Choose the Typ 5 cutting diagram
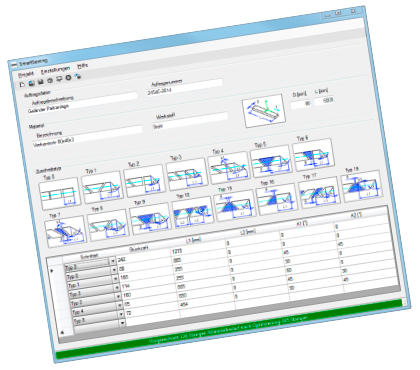The height and width of the screenshot is (370, 420). [271, 161]
